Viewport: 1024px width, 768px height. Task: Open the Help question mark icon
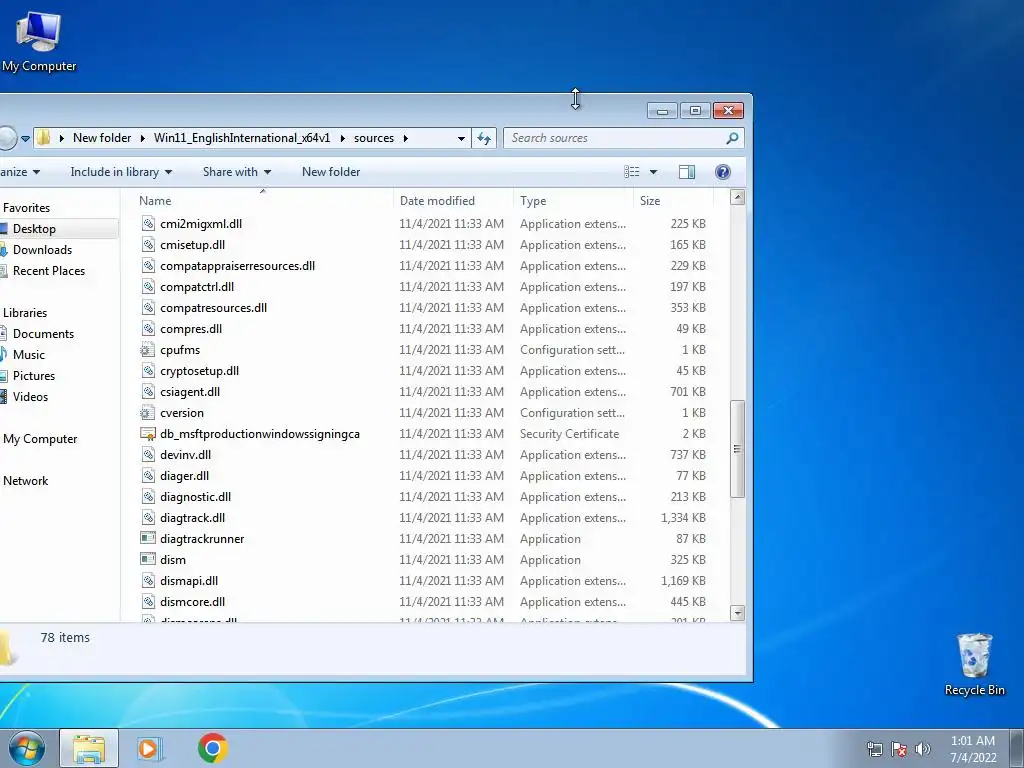[x=722, y=172]
